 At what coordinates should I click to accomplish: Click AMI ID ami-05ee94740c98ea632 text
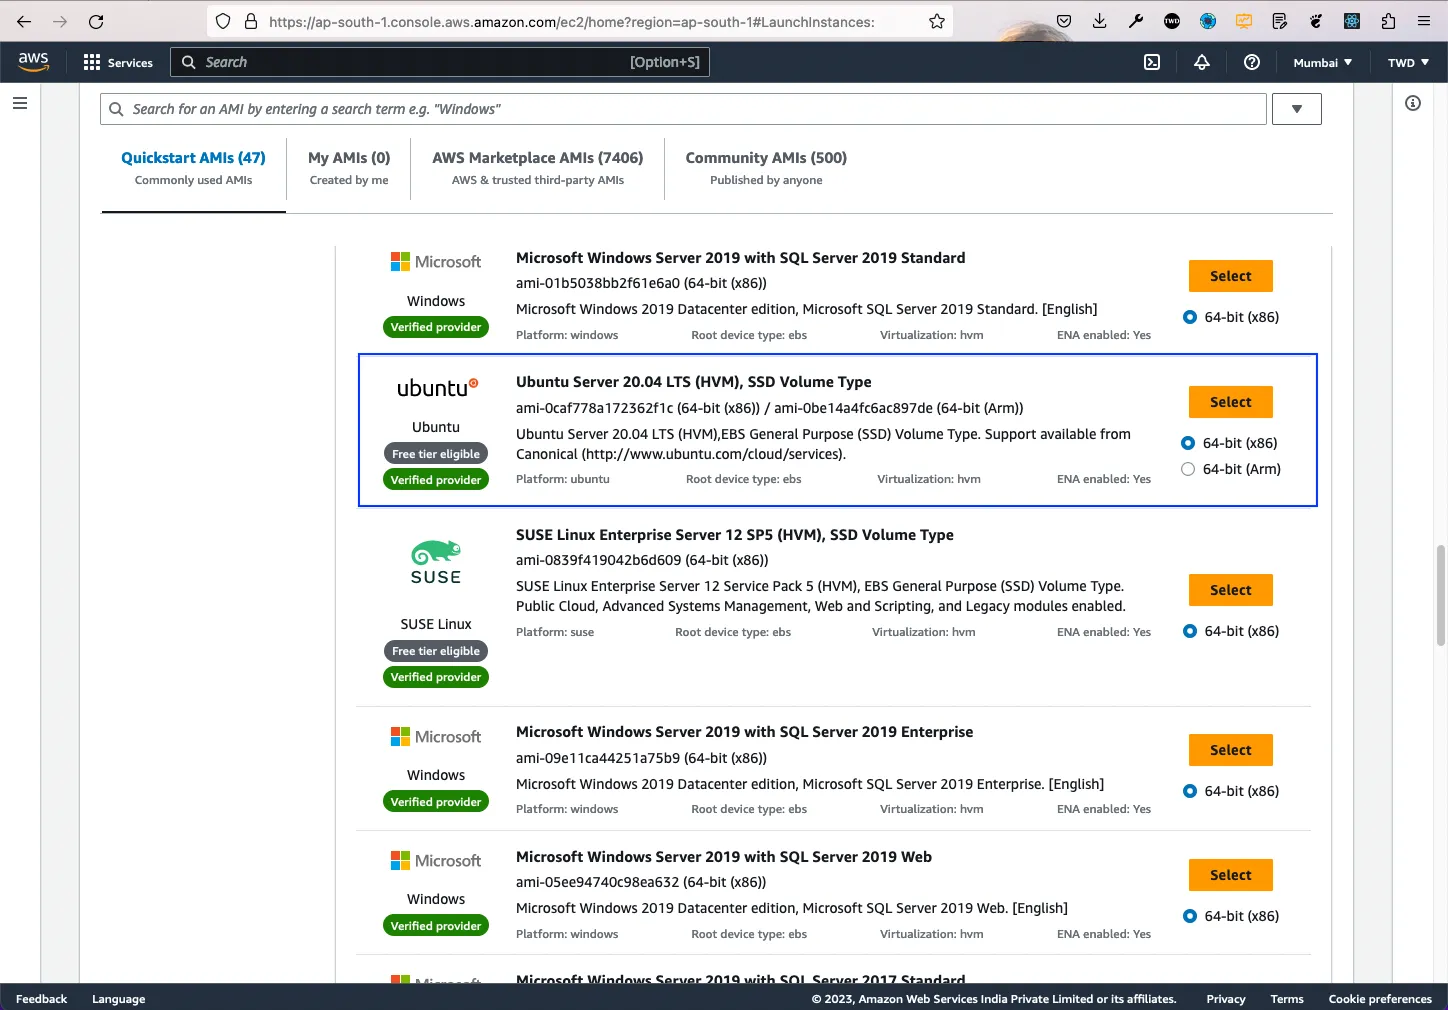[598, 882]
